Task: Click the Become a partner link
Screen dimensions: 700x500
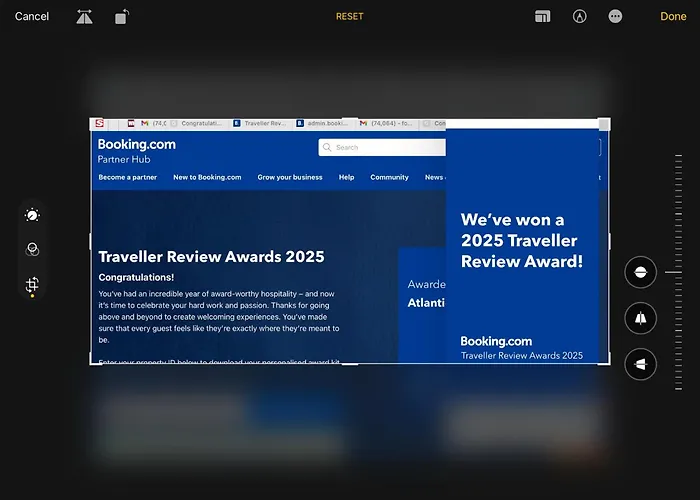Action: [x=127, y=177]
